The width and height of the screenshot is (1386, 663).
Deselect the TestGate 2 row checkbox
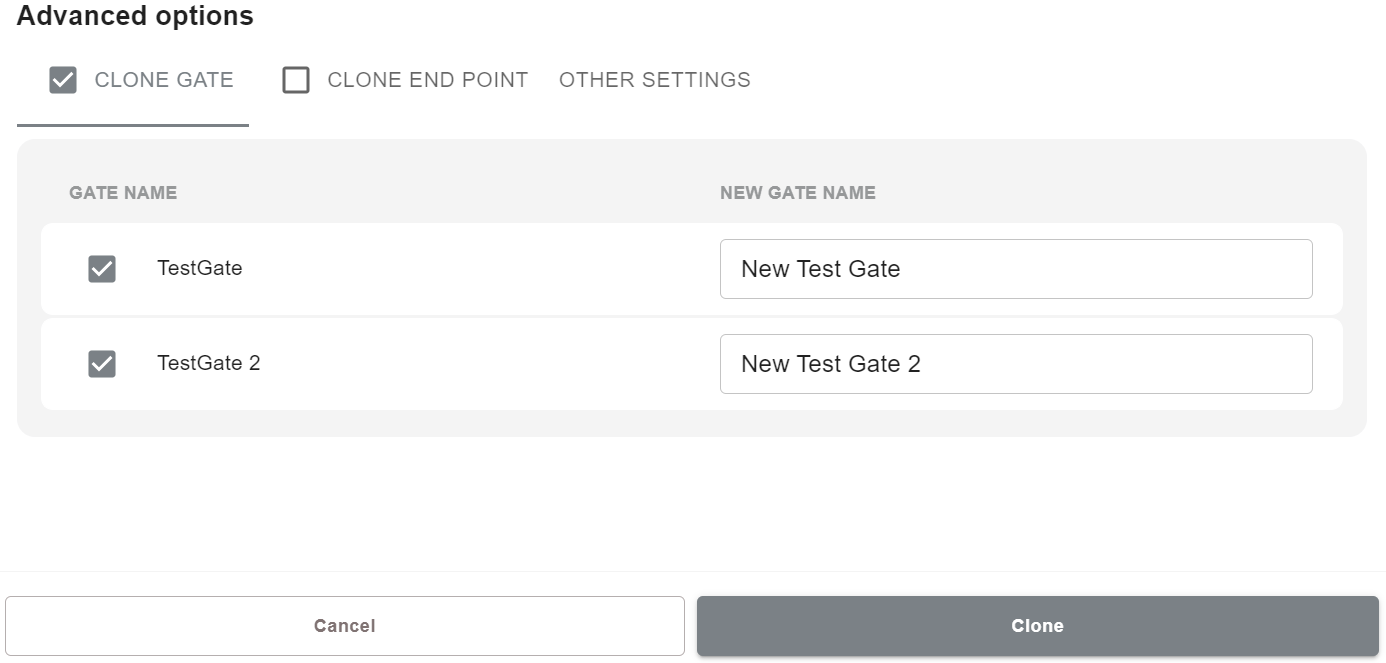(102, 364)
